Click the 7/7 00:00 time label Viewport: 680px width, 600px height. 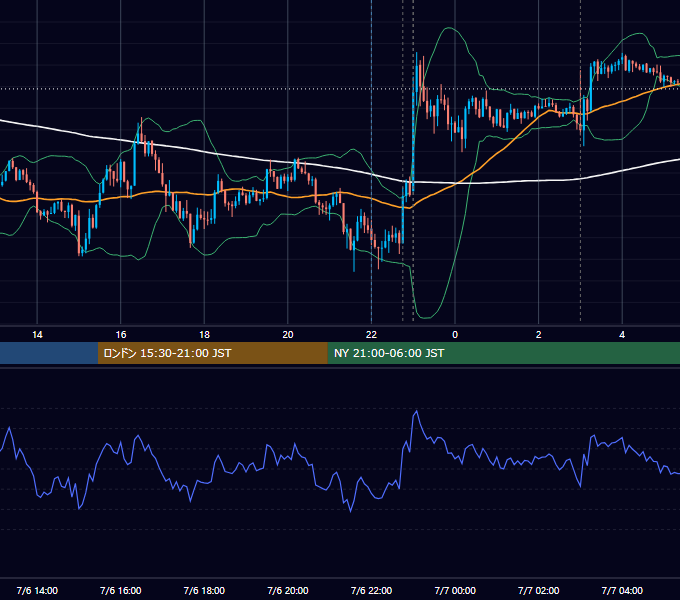pos(455,590)
